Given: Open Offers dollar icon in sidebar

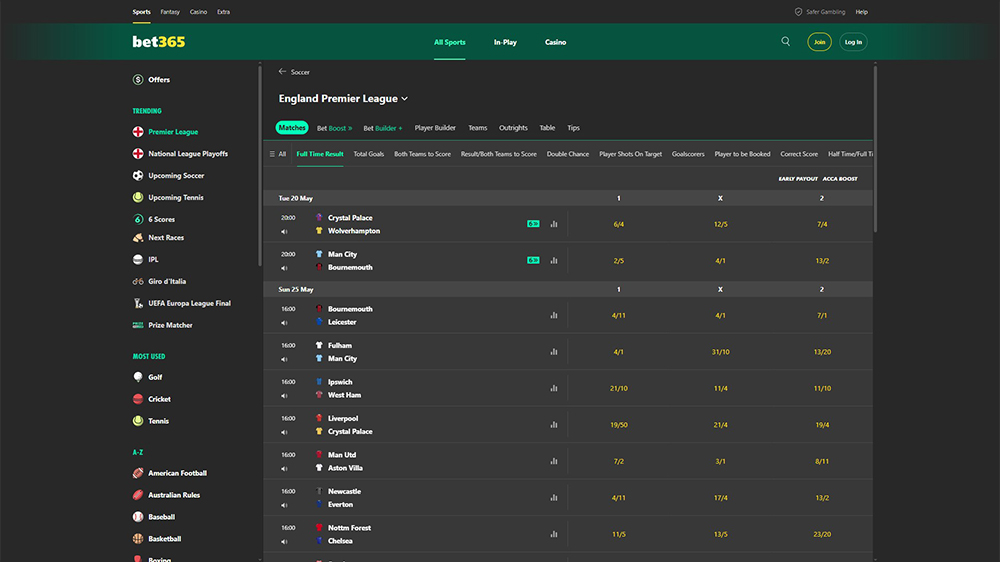Looking at the screenshot, I should coord(138,80).
